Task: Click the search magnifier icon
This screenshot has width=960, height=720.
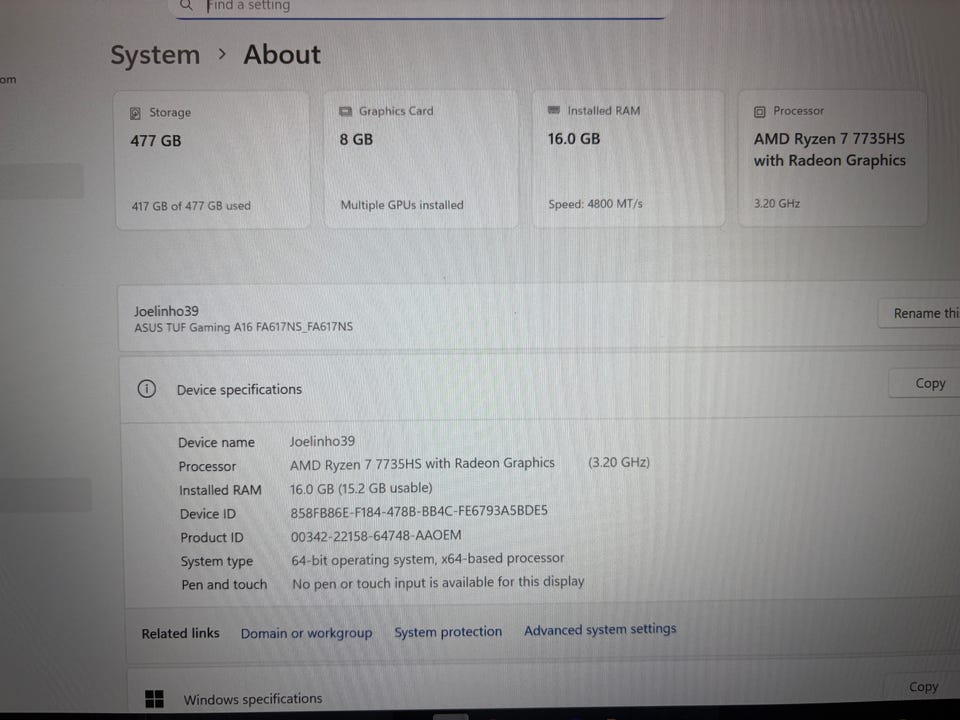Action: click(187, 6)
